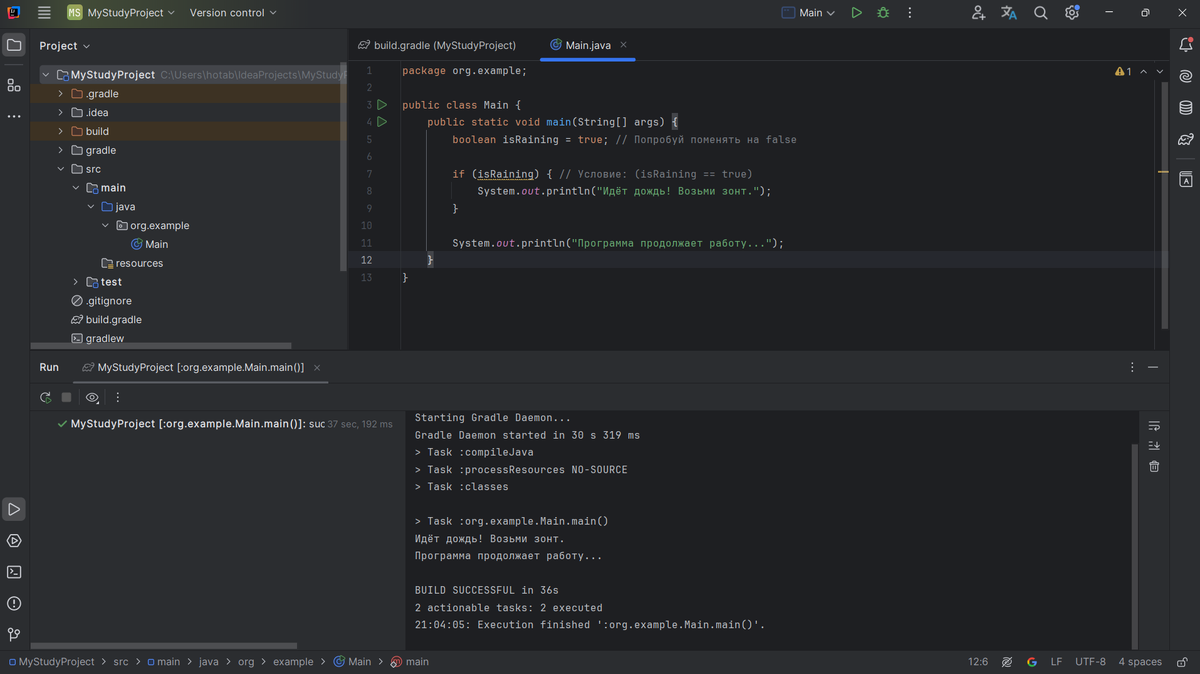Select successful MyStudyProject run result node

pos(226,424)
